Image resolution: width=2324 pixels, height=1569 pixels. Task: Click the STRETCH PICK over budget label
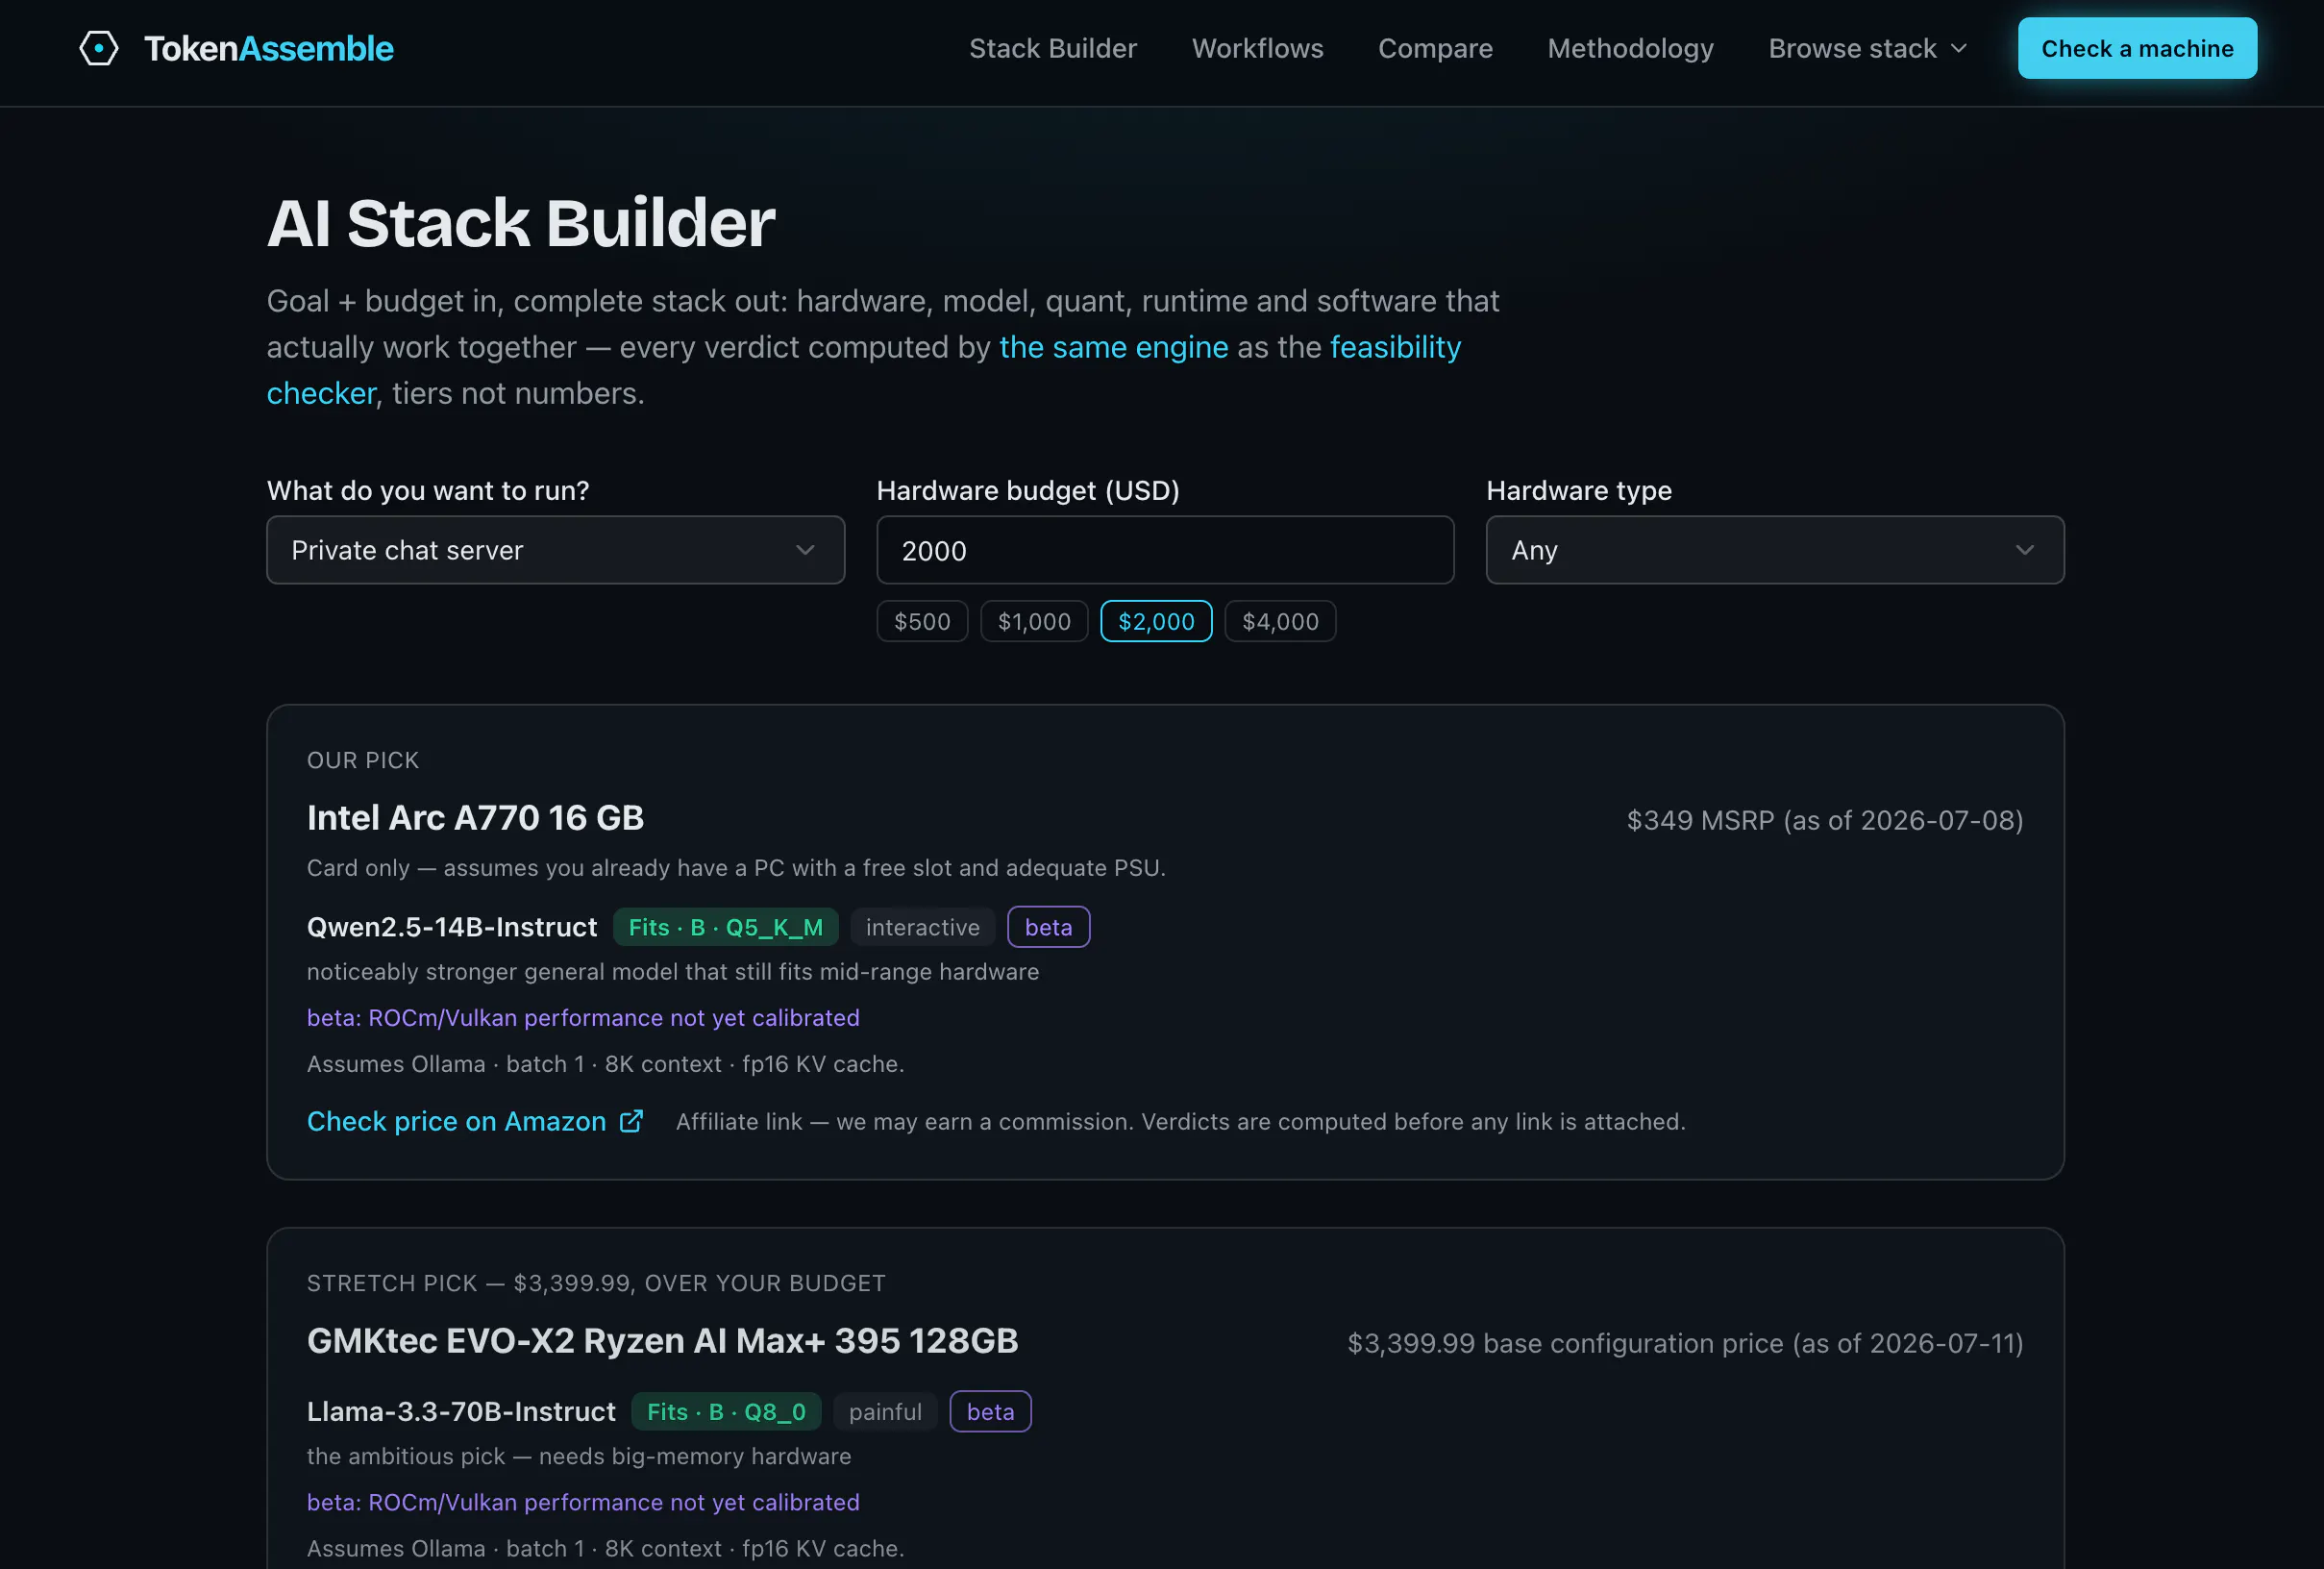(596, 1283)
